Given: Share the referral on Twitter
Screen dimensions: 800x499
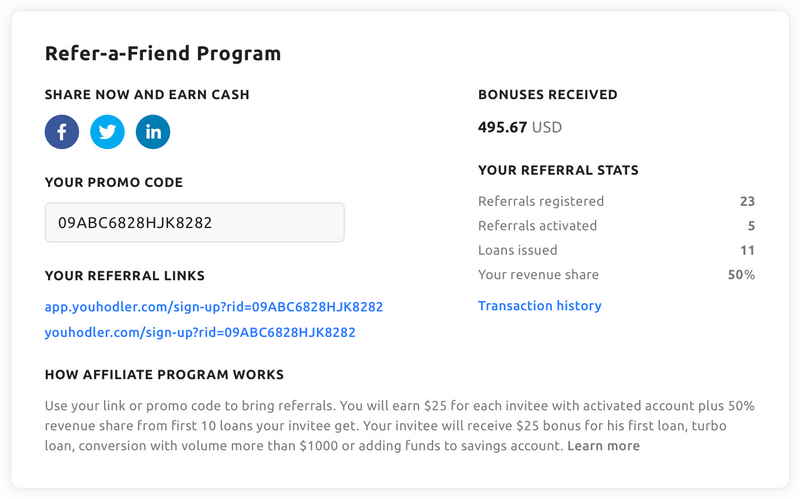Looking at the screenshot, I should [107, 132].
